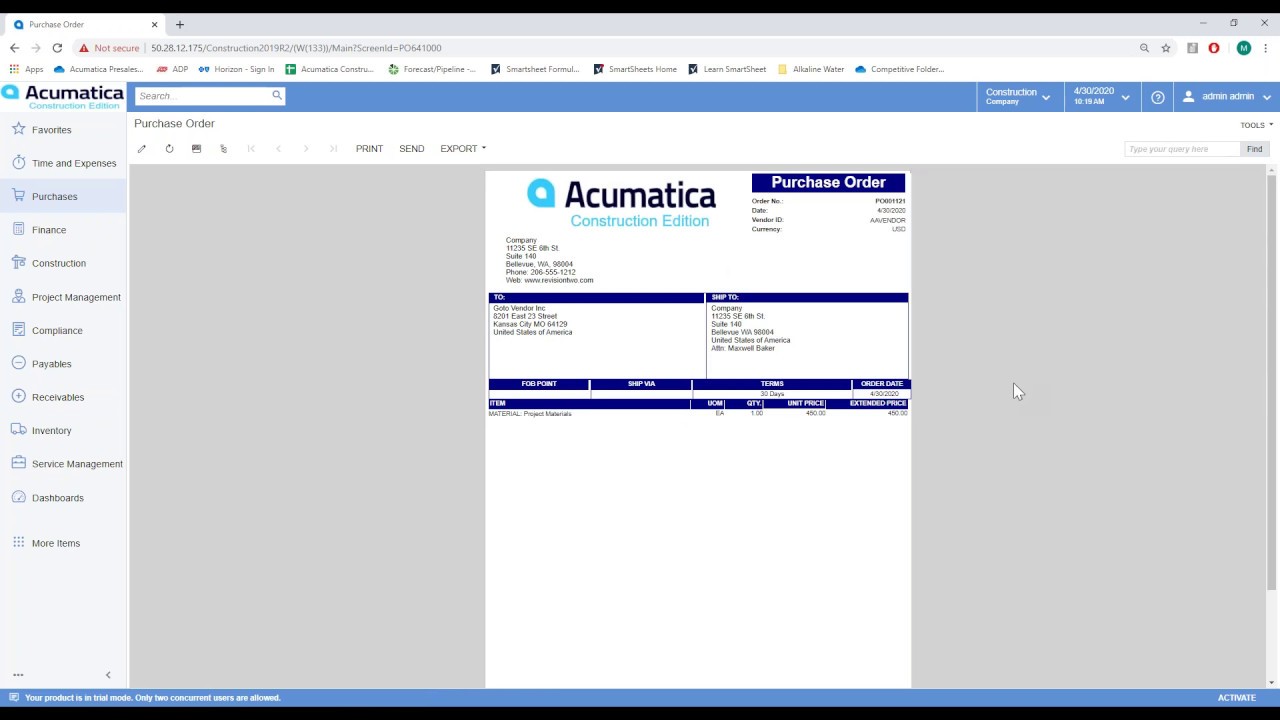Screen dimensions: 1280x720
Task: Click the PRINT button
Action: pyautogui.click(x=369, y=149)
